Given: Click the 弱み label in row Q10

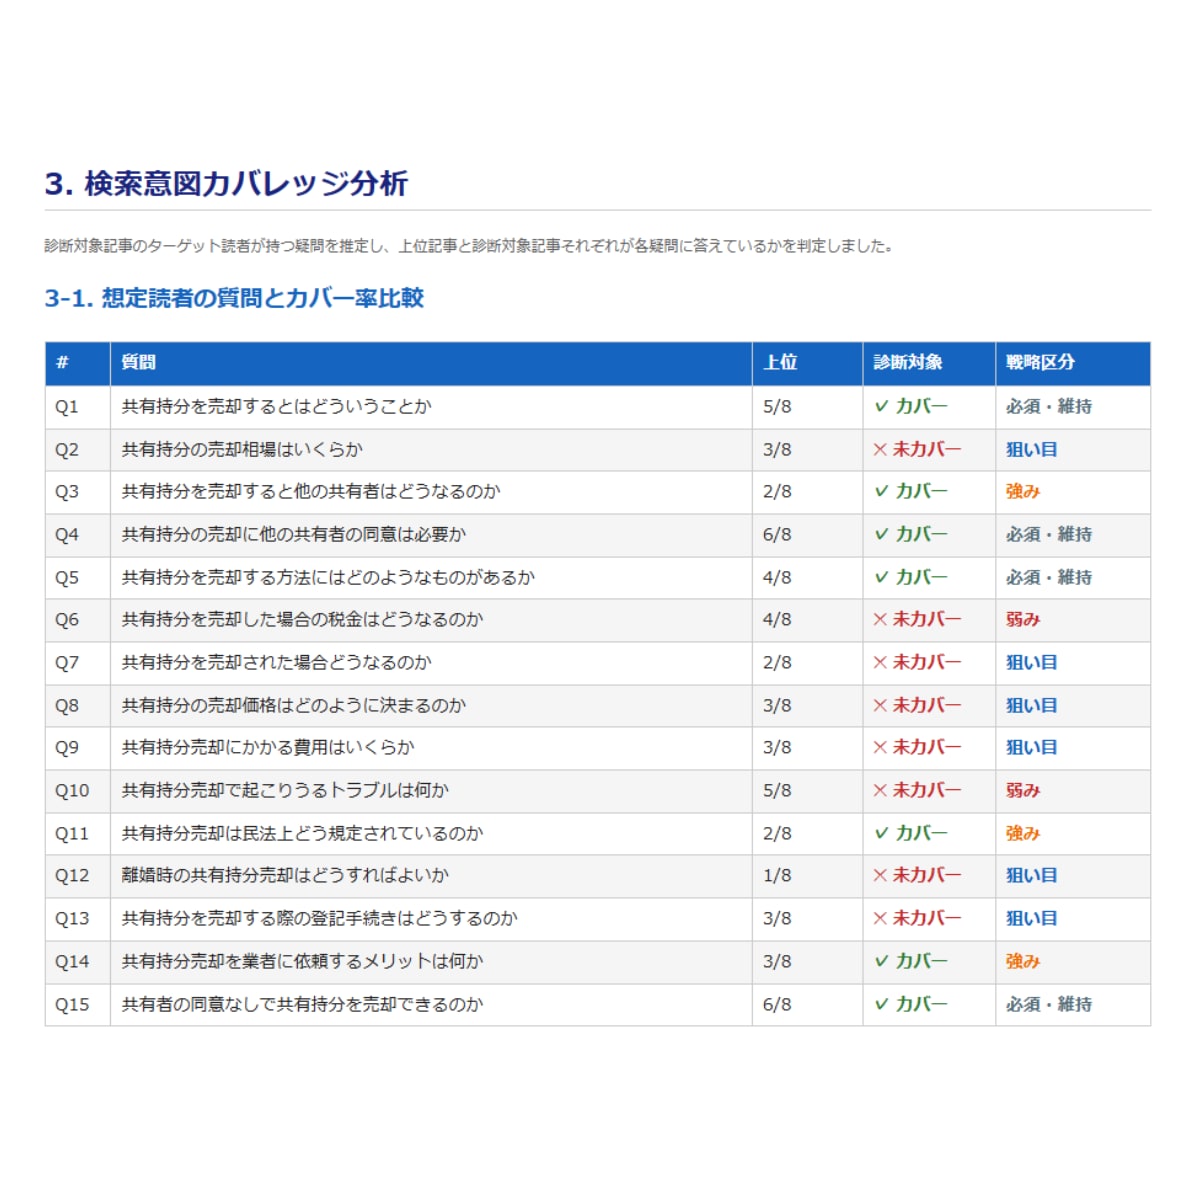Looking at the screenshot, I should click(1023, 791).
